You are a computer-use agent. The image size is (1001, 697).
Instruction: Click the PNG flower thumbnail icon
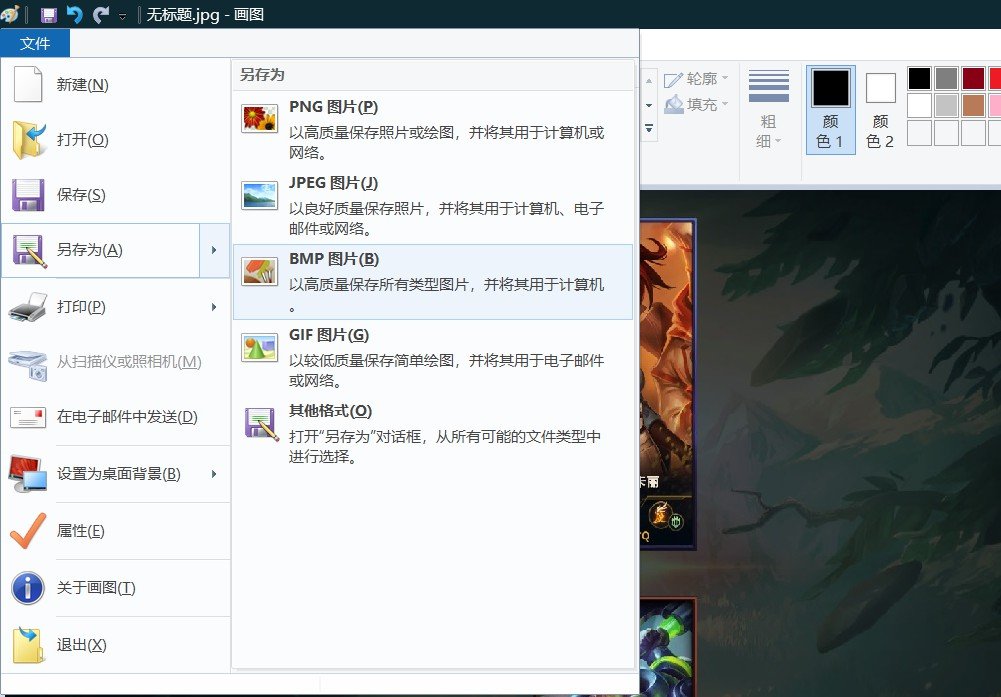pos(259,119)
